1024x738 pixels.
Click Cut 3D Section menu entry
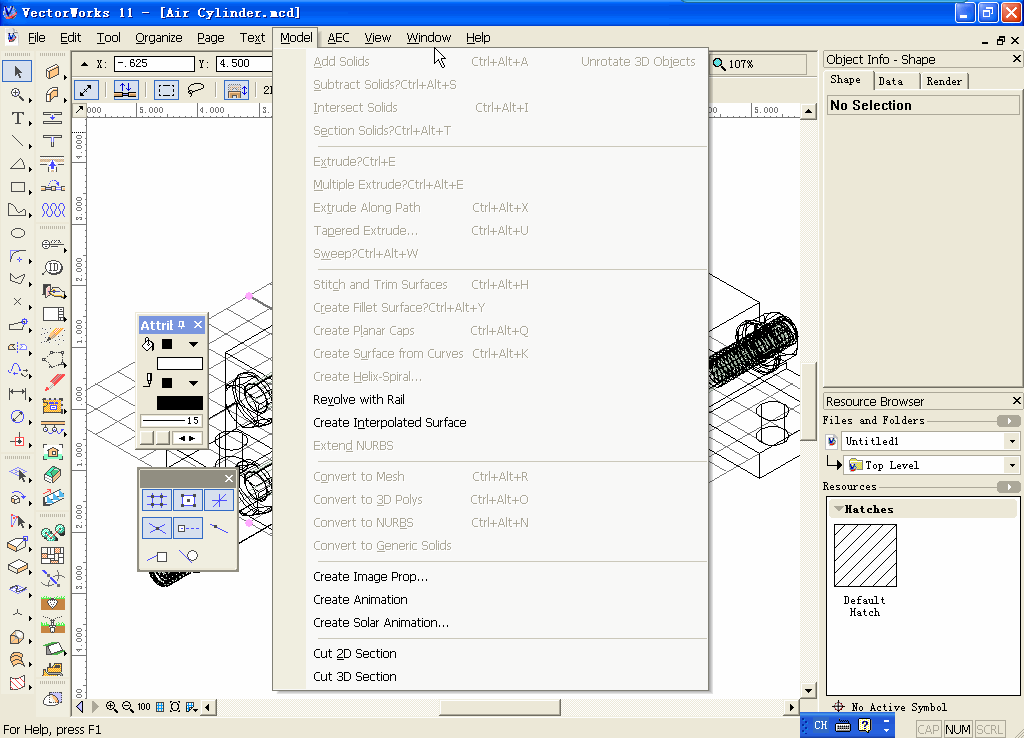point(355,677)
